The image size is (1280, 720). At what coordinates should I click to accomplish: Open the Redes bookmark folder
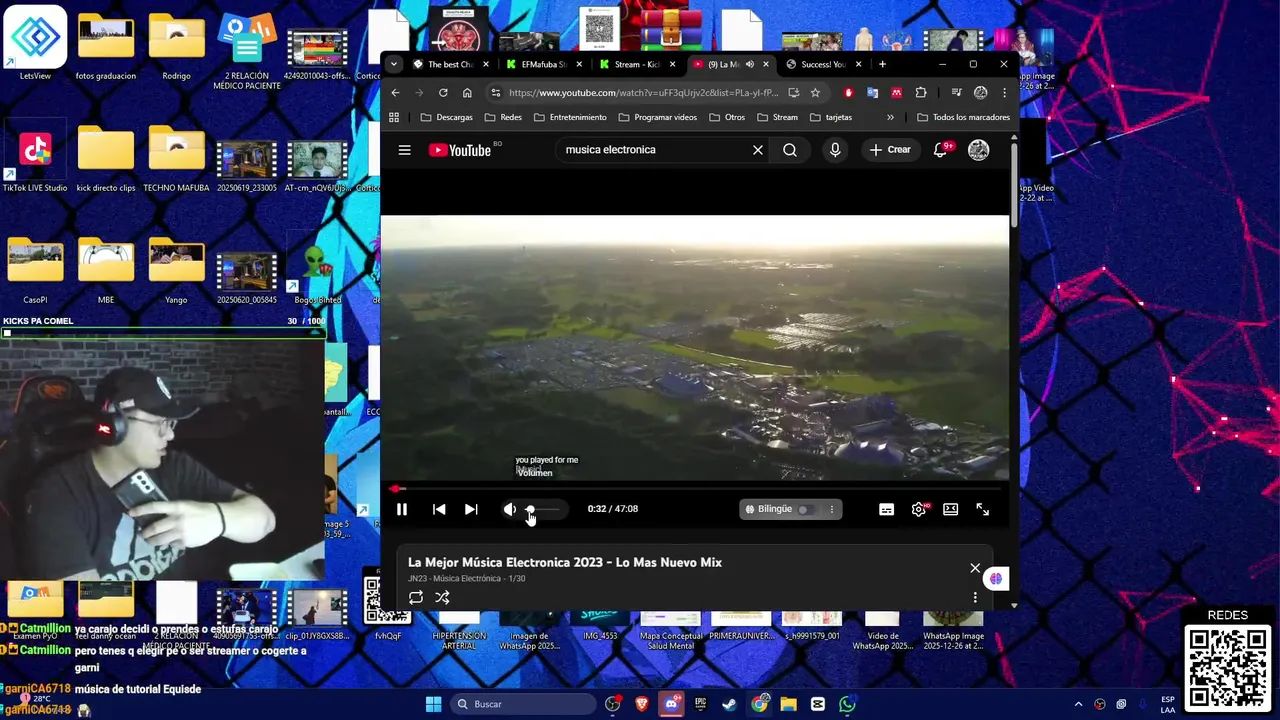[503, 117]
